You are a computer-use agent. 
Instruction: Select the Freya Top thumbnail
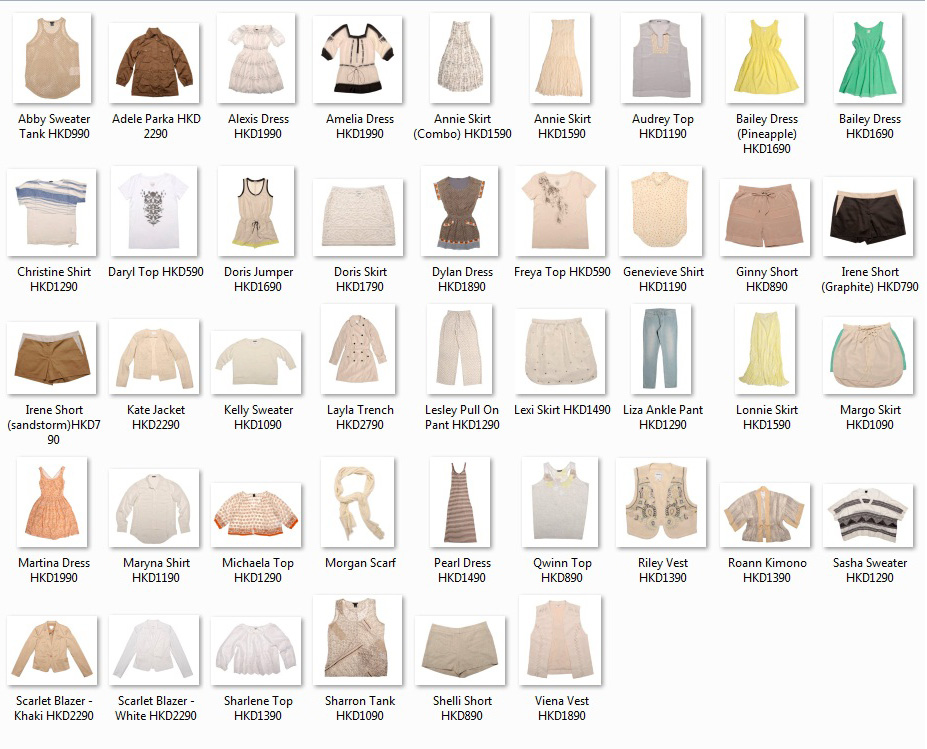point(560,211)
